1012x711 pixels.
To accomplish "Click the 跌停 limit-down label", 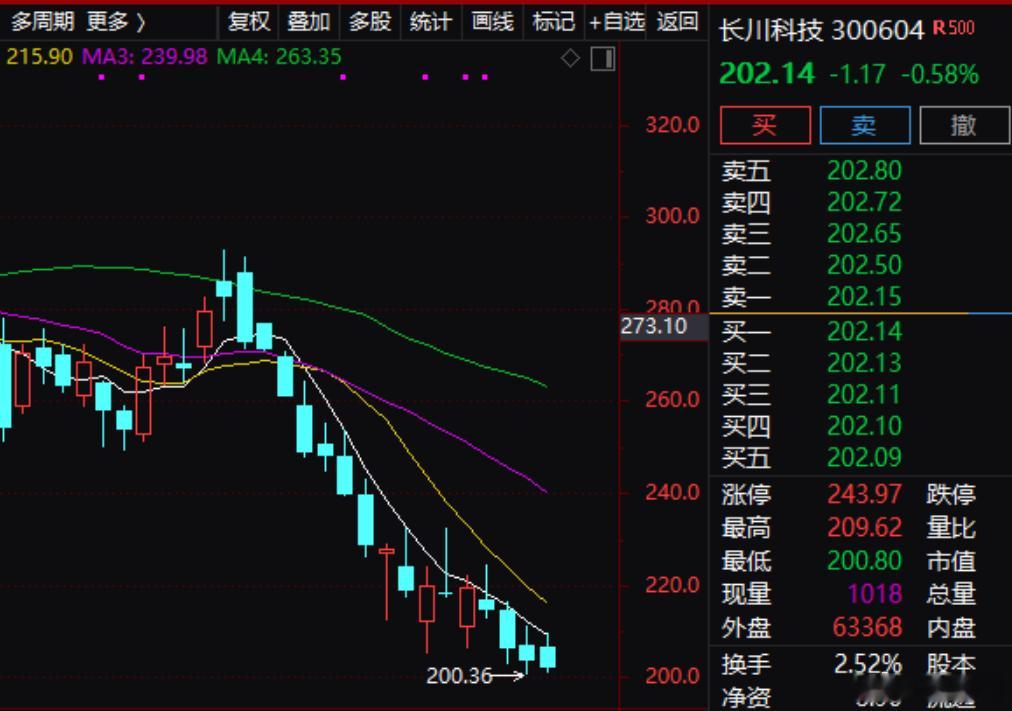I will [951, 495].
